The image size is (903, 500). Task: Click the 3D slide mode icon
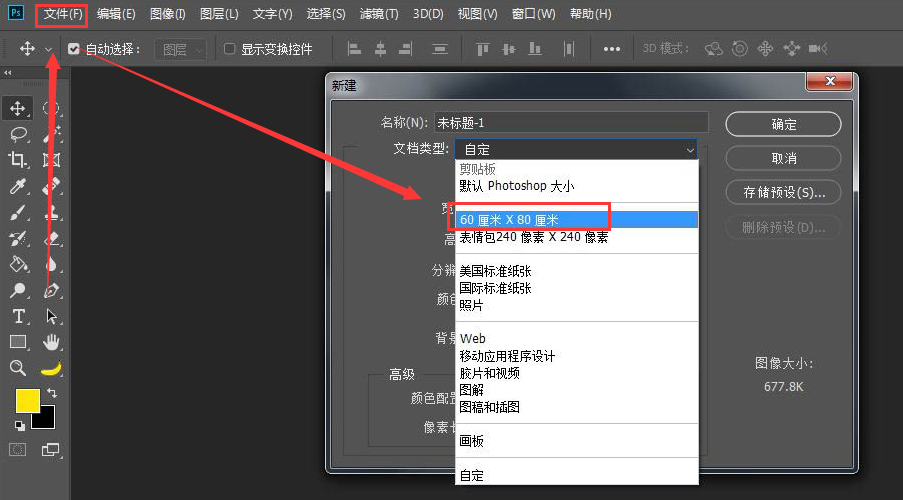pos(792,49)
